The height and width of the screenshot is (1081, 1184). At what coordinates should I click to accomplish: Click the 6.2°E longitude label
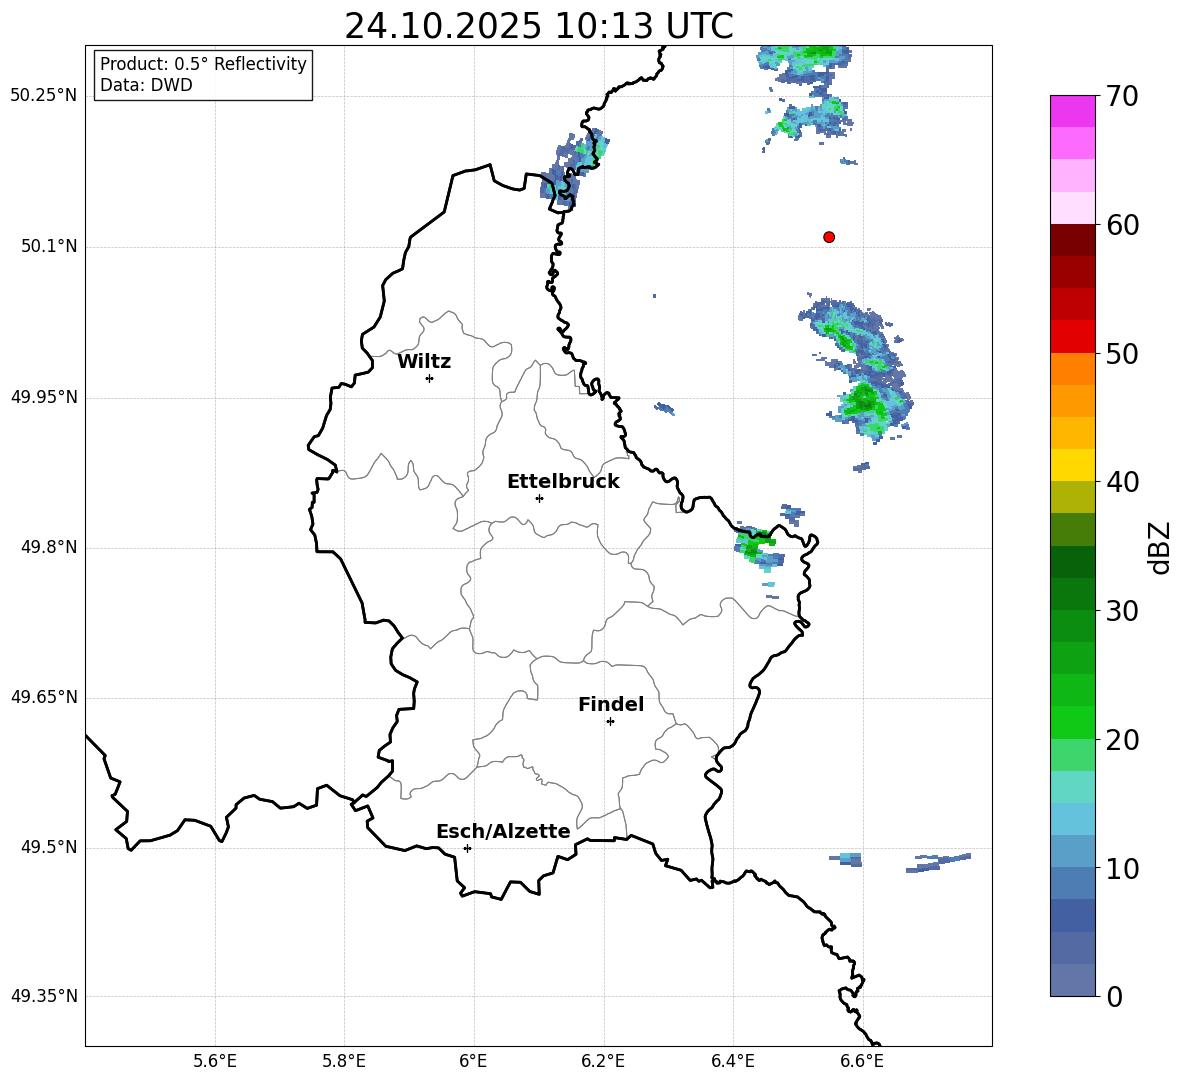[603, 1061]
